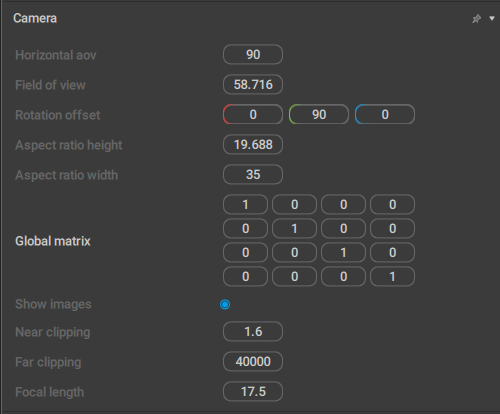Select the green Rotation offset field showing 90
This screenshot has height=414, width=500.
(319, 114)
